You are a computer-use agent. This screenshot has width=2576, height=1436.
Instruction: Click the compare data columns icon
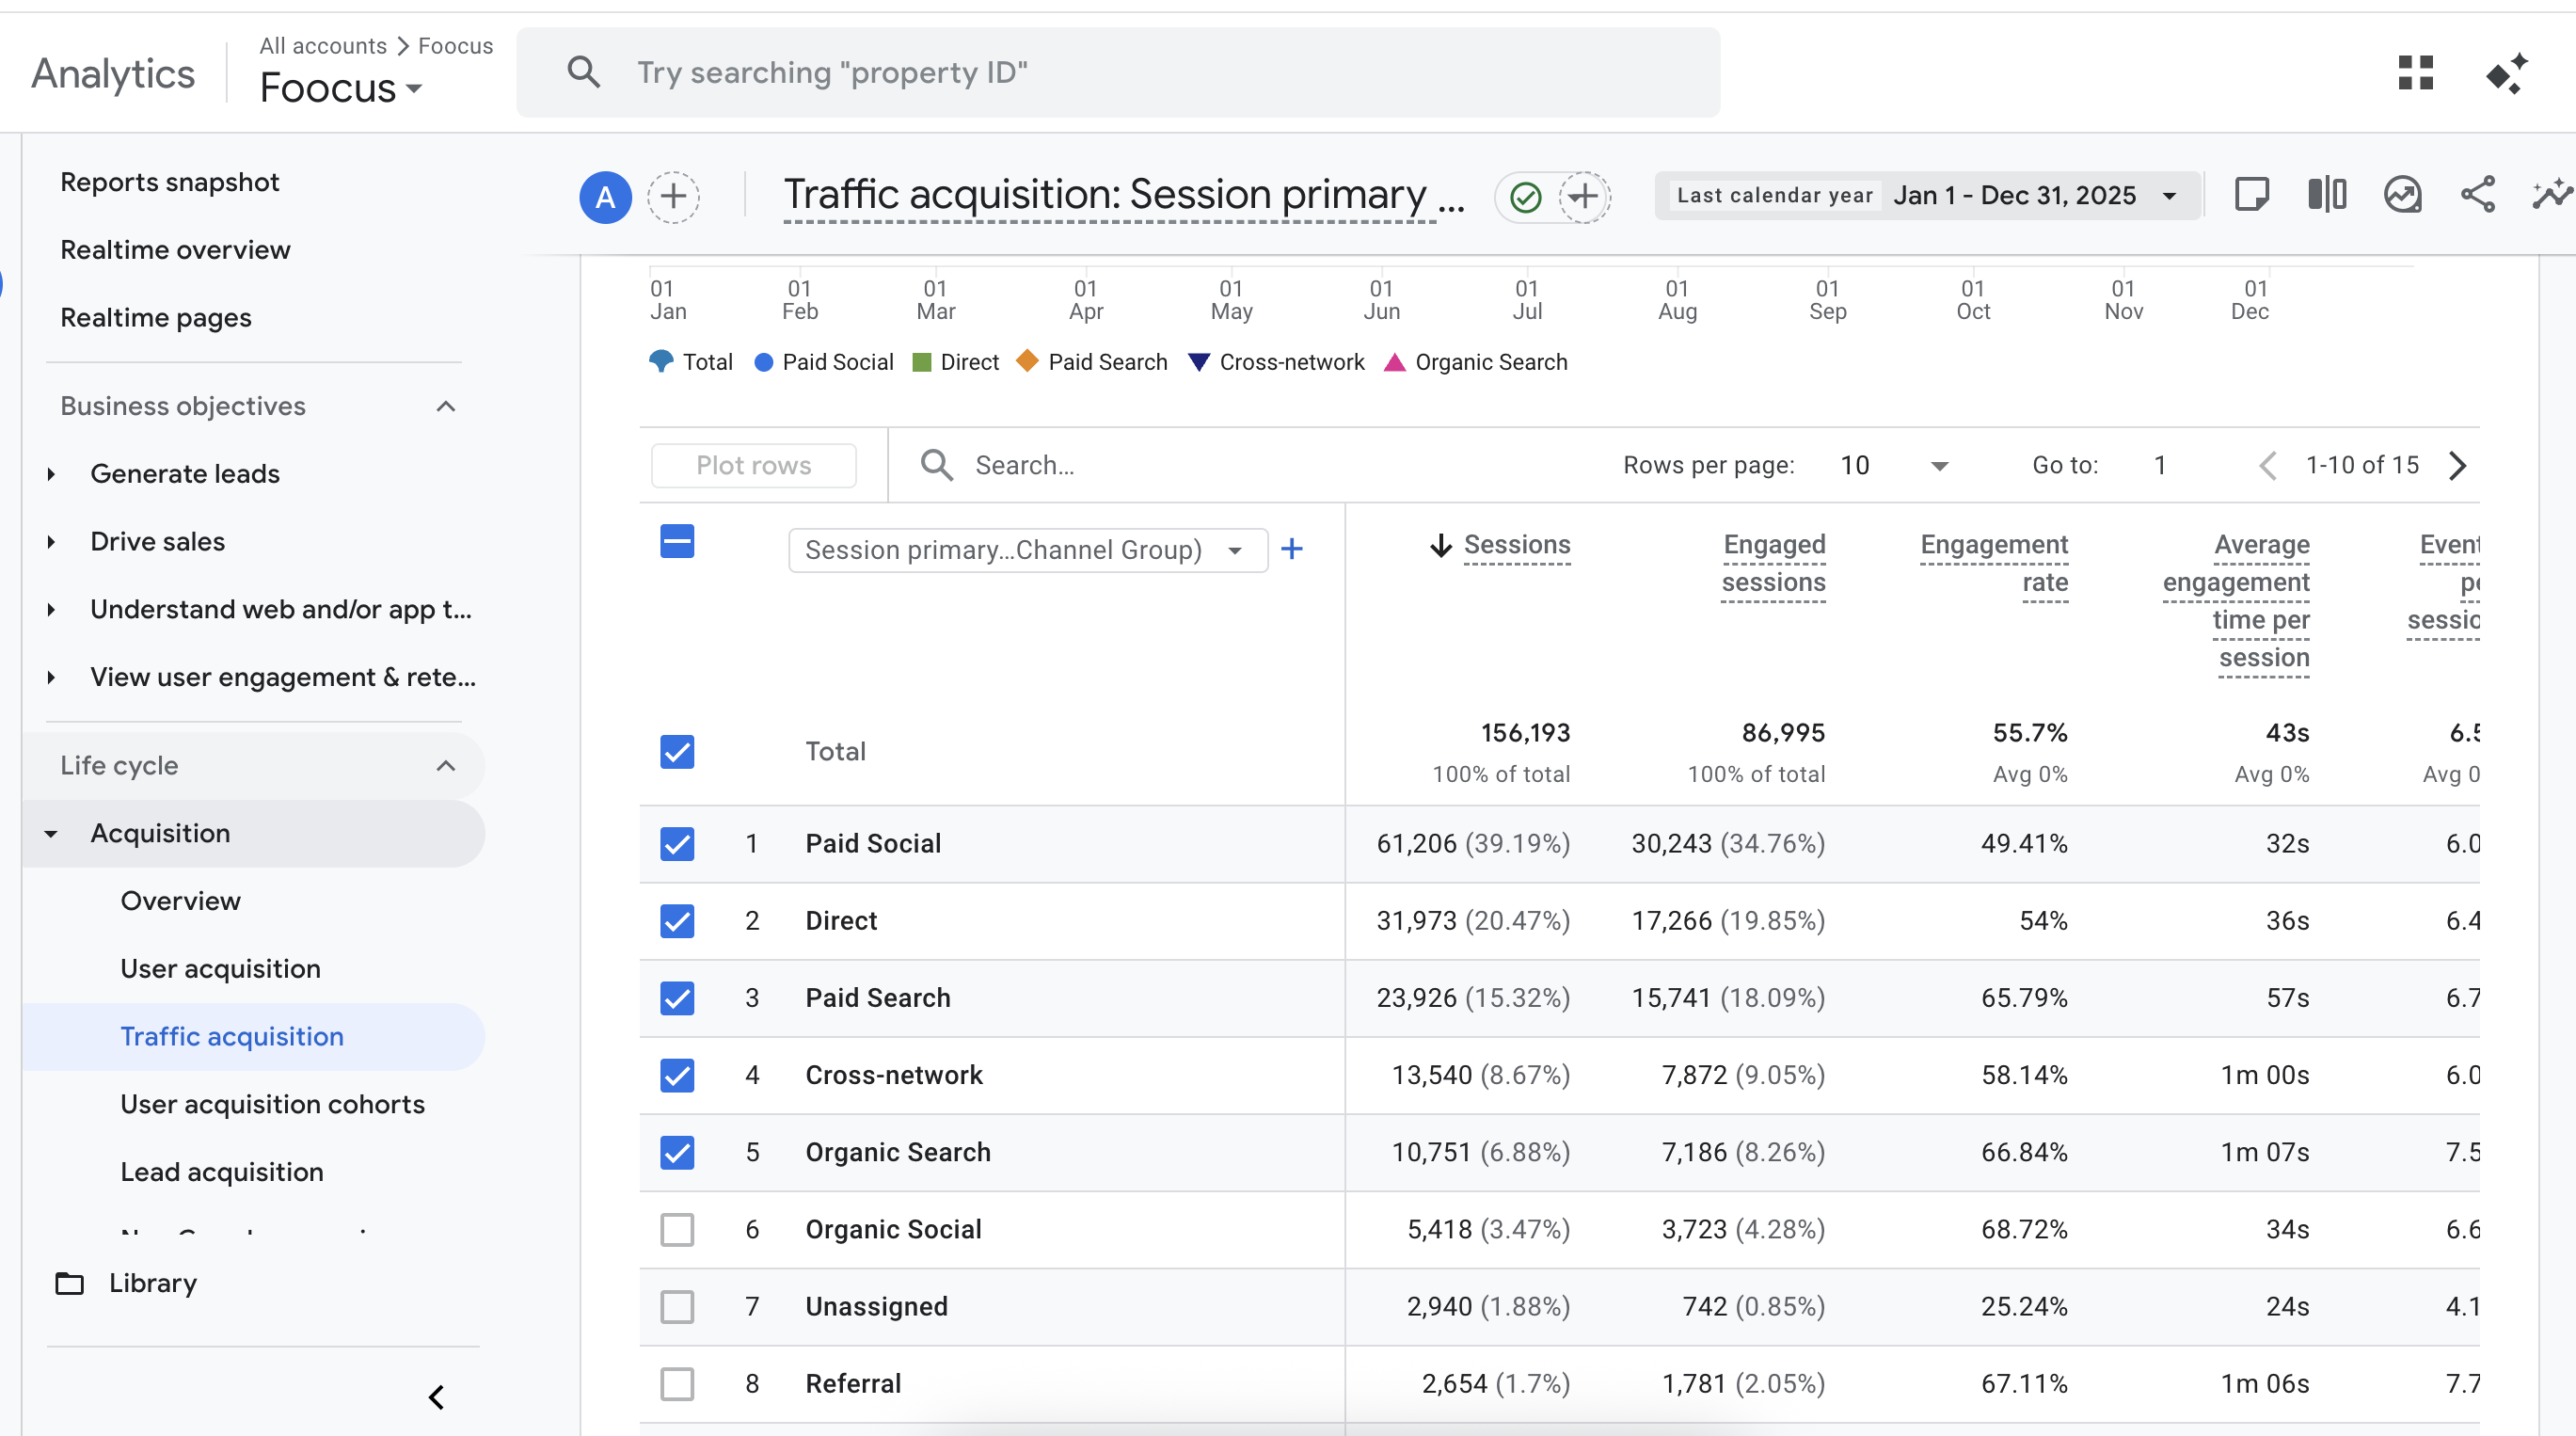point(2327,194)
